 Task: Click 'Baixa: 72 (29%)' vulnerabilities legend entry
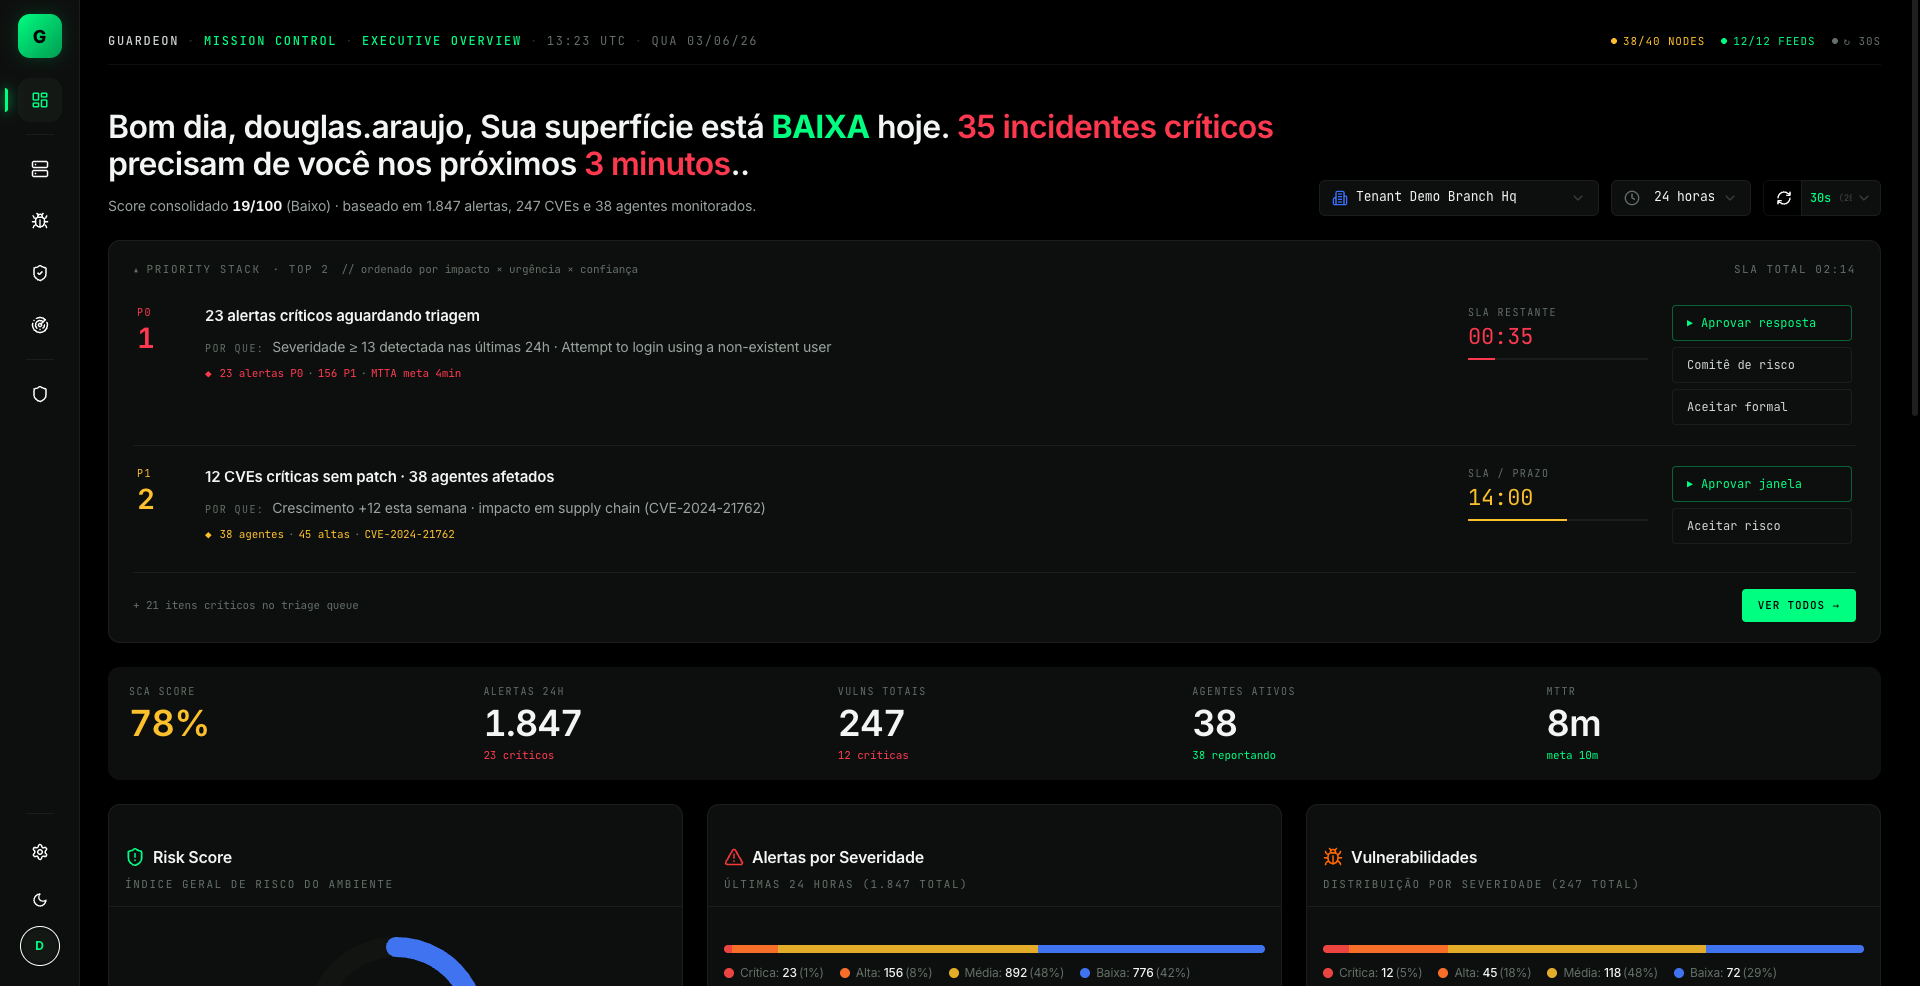tap(1725, 973)
